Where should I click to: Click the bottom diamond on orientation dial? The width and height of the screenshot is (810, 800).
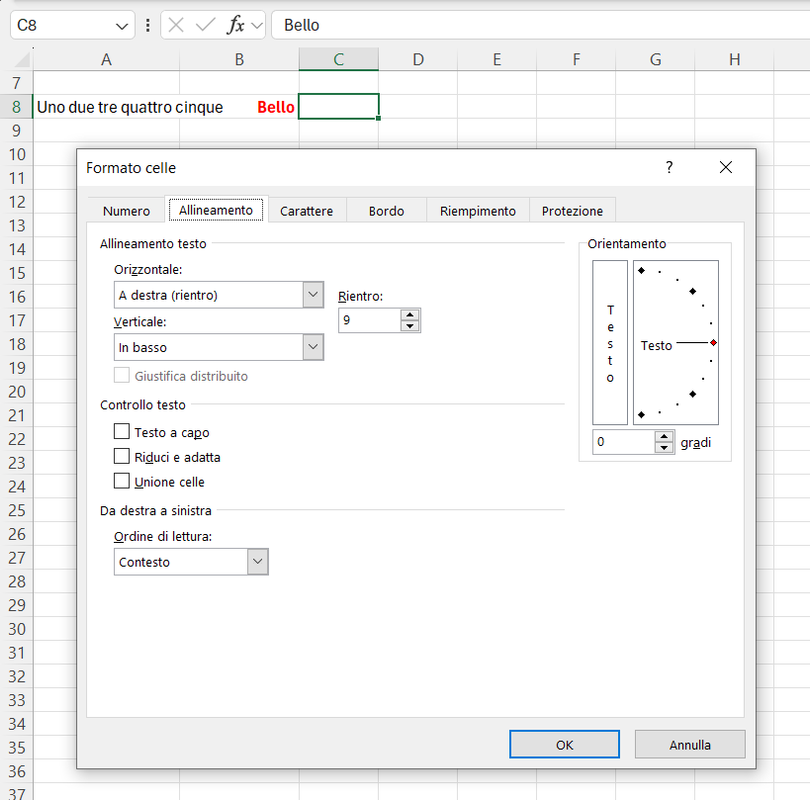pos(642,415)
